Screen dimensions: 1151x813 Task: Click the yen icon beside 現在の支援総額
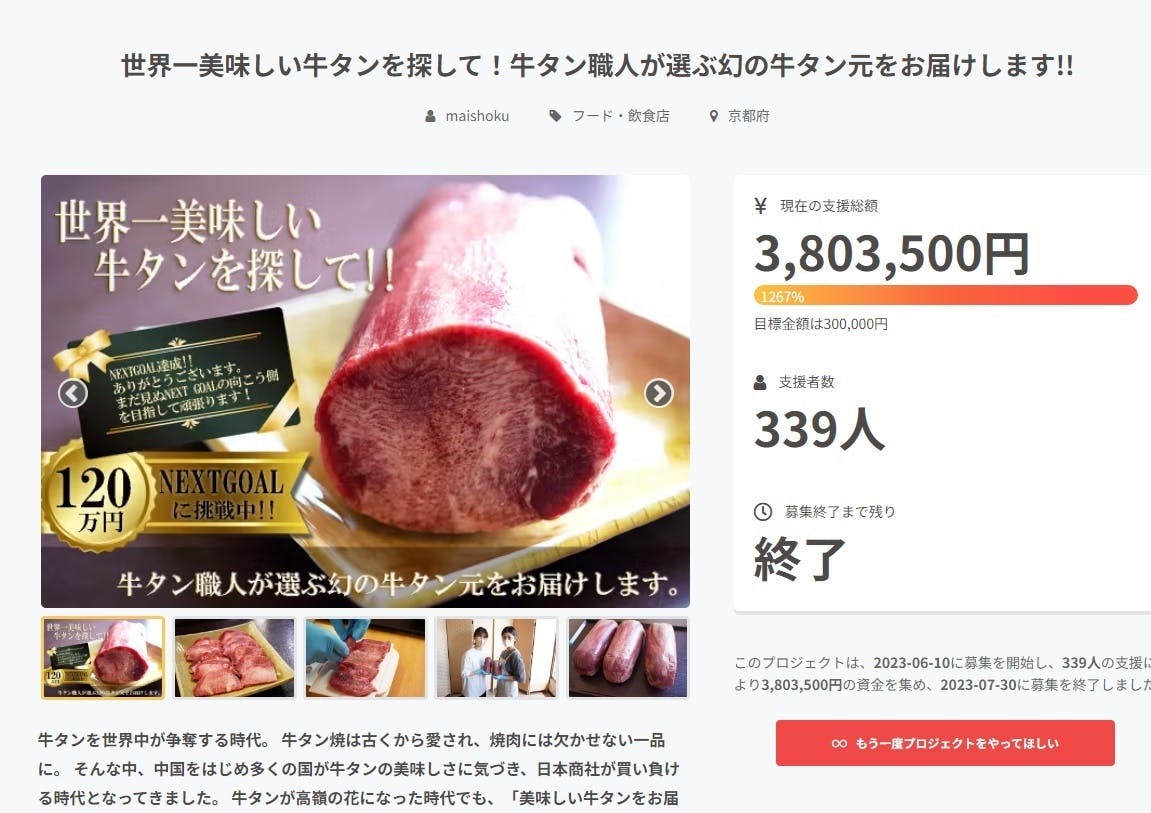[x=760, y=205]
